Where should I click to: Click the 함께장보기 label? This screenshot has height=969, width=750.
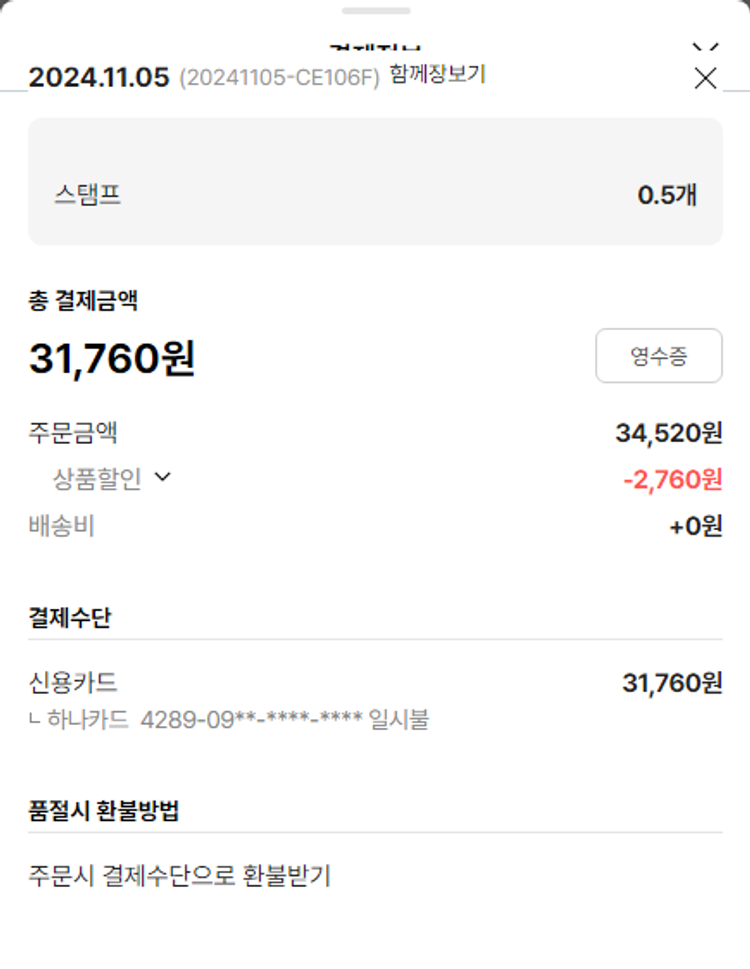tap(437, 74)
